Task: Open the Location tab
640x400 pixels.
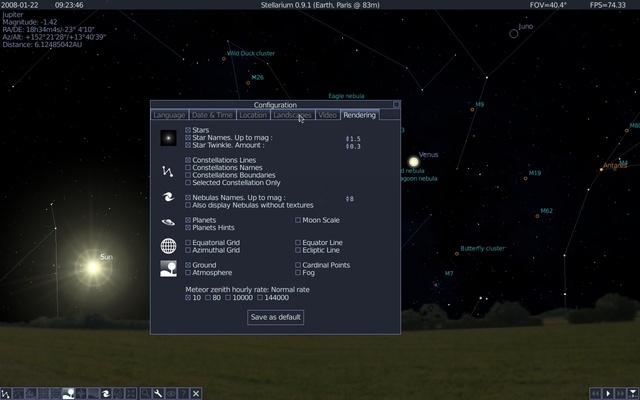Action: pyautogui.click(x=253, y=115)
